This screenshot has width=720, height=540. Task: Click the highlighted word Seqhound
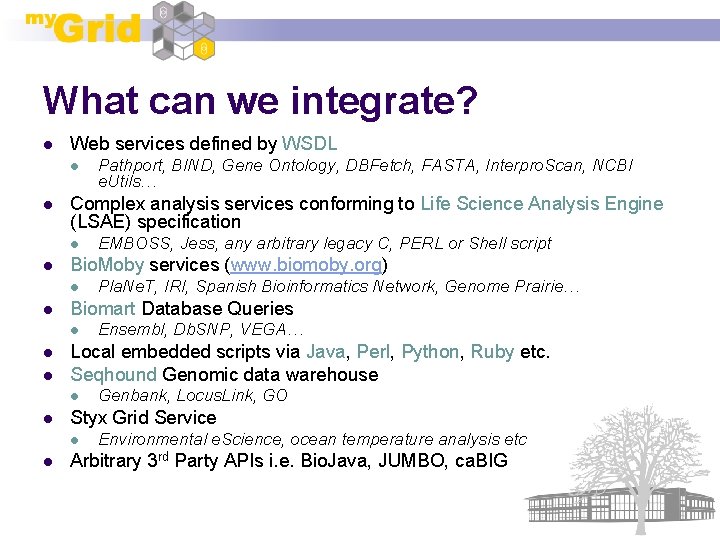click(x=113, y=375)
